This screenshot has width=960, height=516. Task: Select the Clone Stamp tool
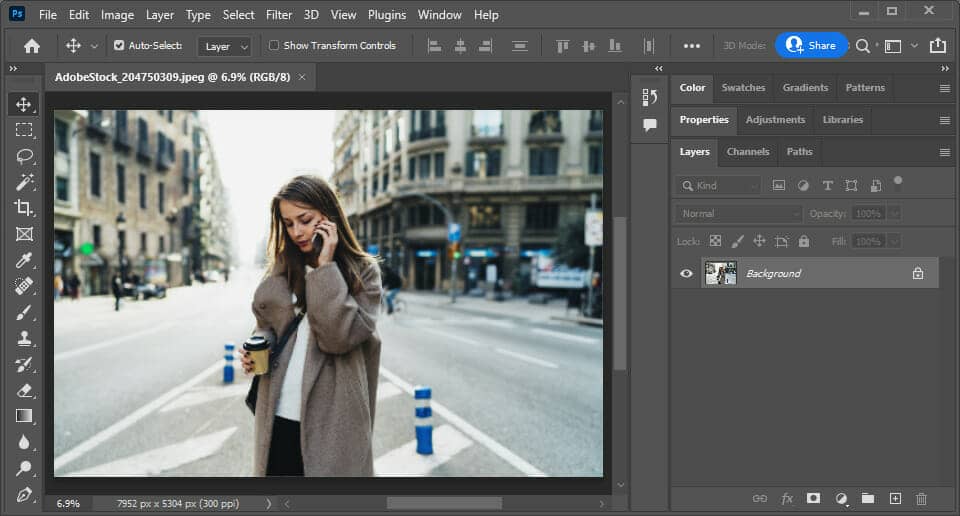pos(24,338)
